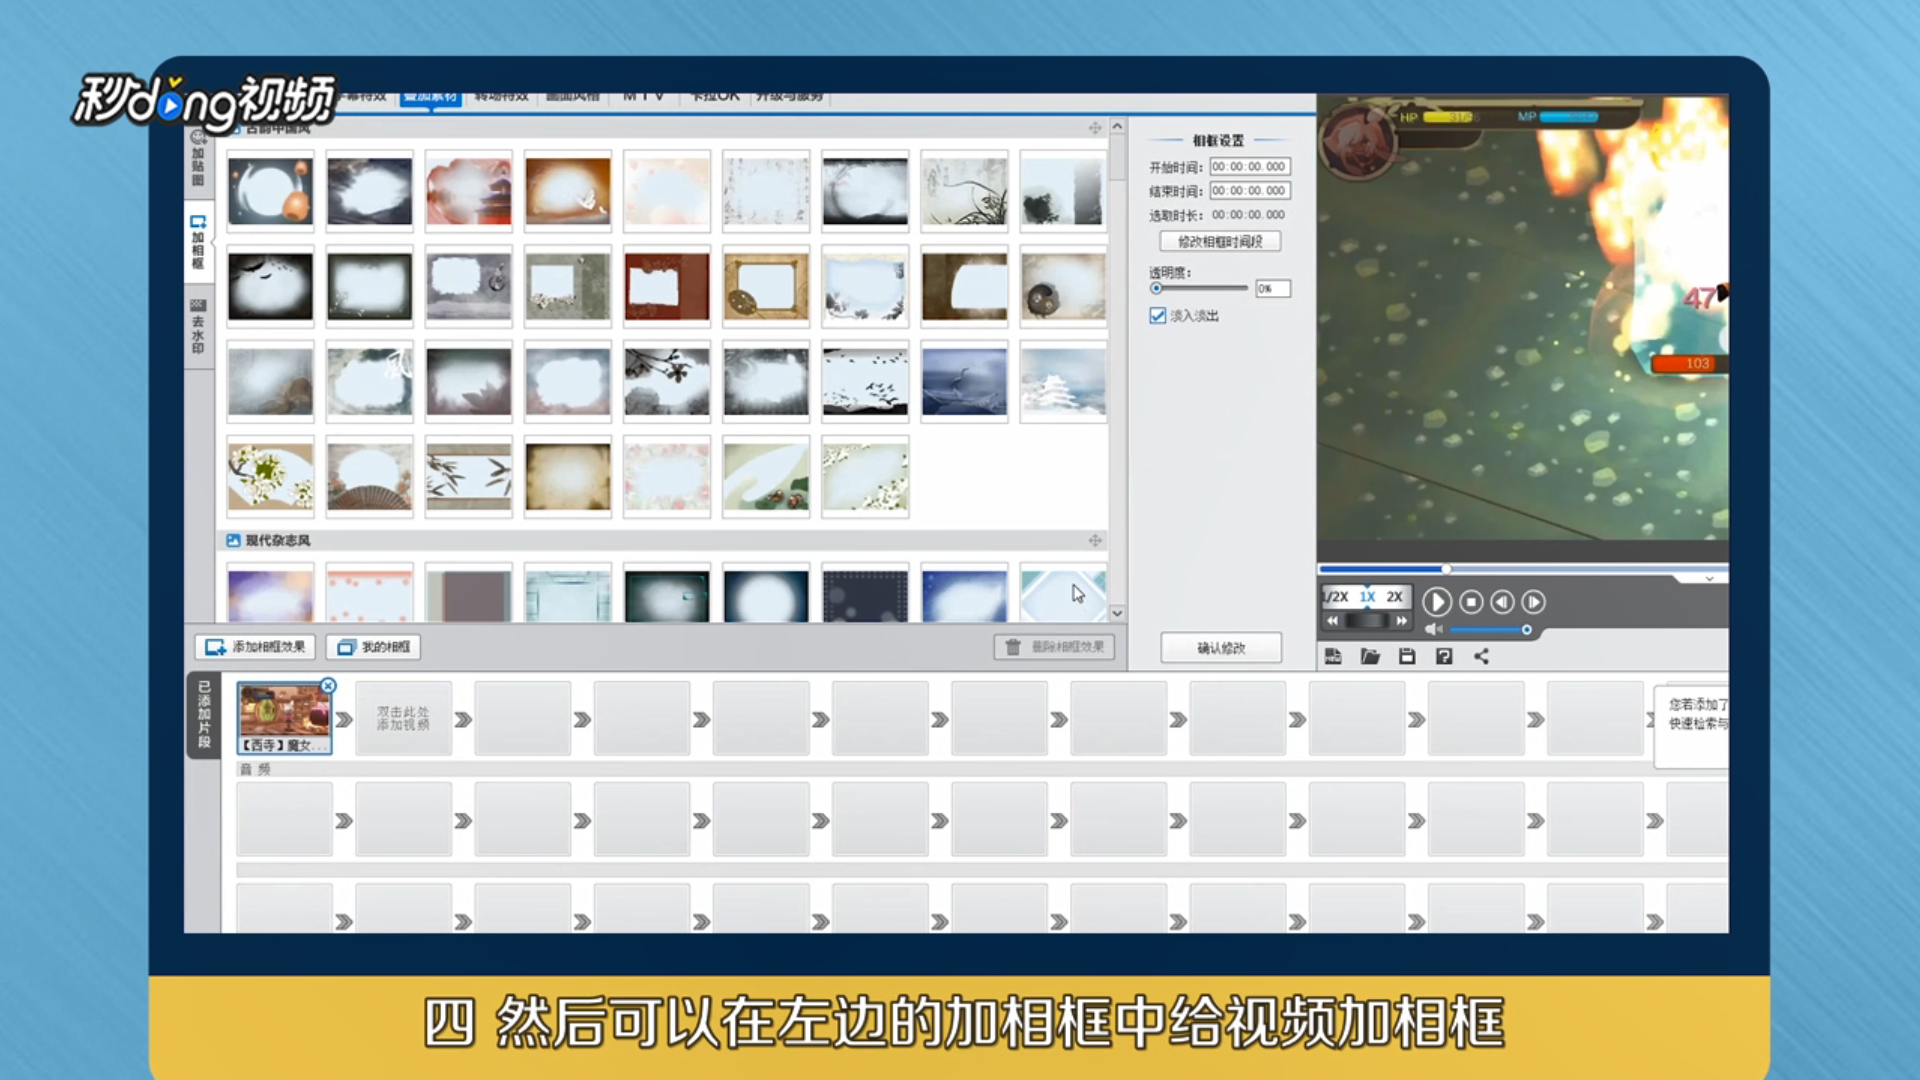Select the folding fan frame thumbnail
The width and height of the screenshot is (1920, 1080).
(369, 476)
